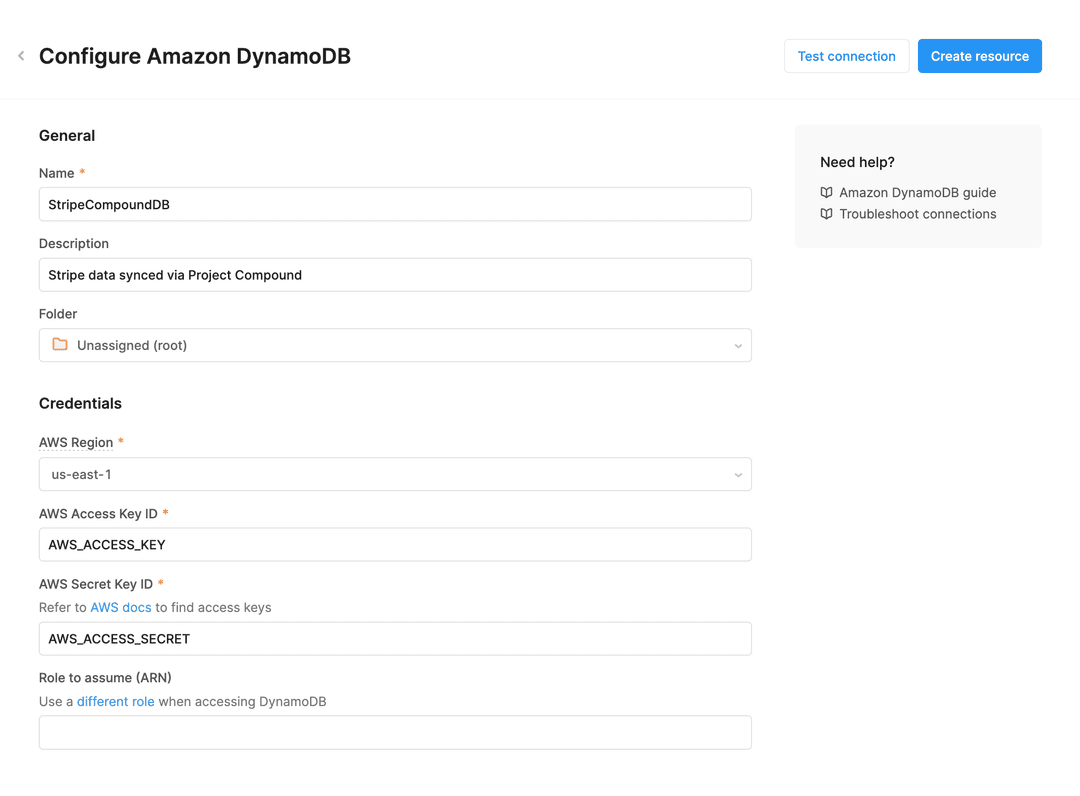Open the Amazon DynamoDB guide link

(917, 192)
